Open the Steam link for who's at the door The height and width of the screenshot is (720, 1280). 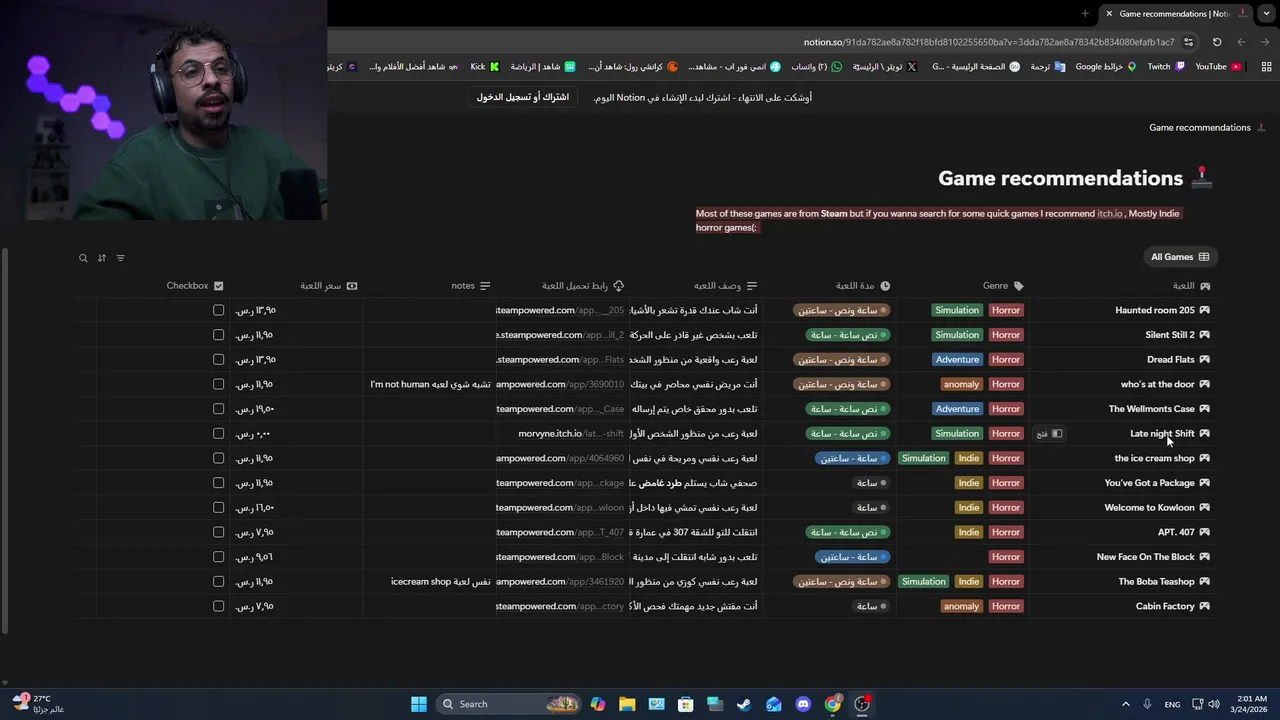[x=560, y=385]
